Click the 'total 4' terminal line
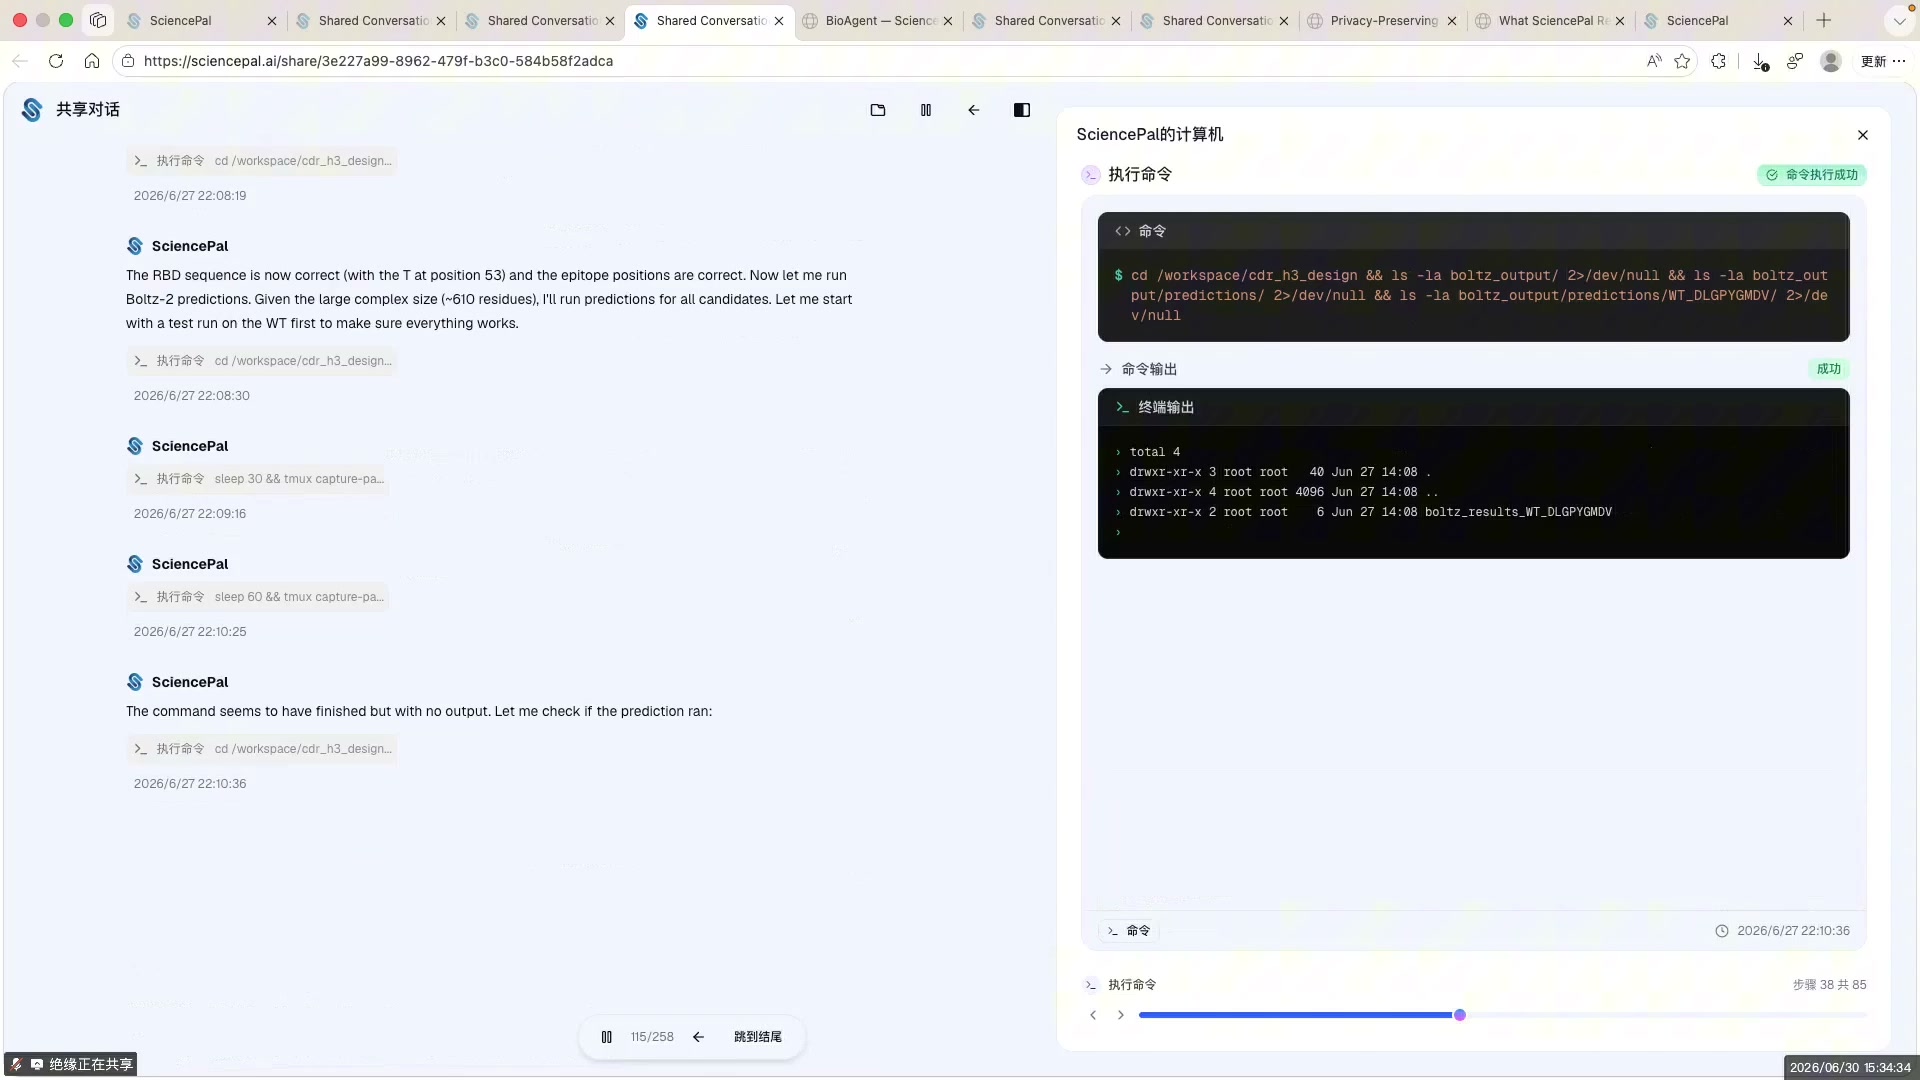The height and width of the screenshot is (1080, 1920). coord(1155,452)
